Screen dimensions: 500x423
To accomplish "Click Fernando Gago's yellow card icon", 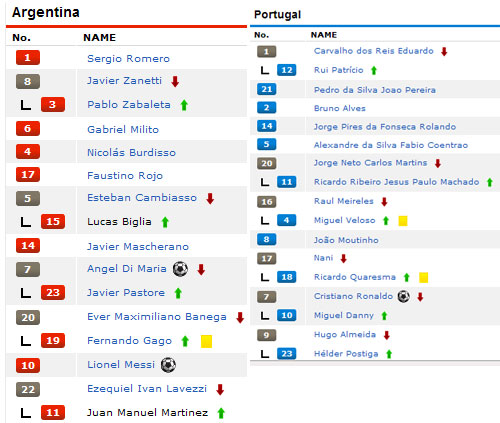I will point(206,341).
